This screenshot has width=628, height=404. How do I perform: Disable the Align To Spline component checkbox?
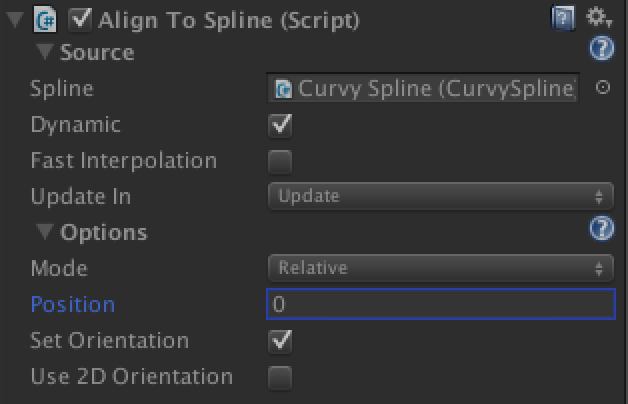[x=80, y=19]
